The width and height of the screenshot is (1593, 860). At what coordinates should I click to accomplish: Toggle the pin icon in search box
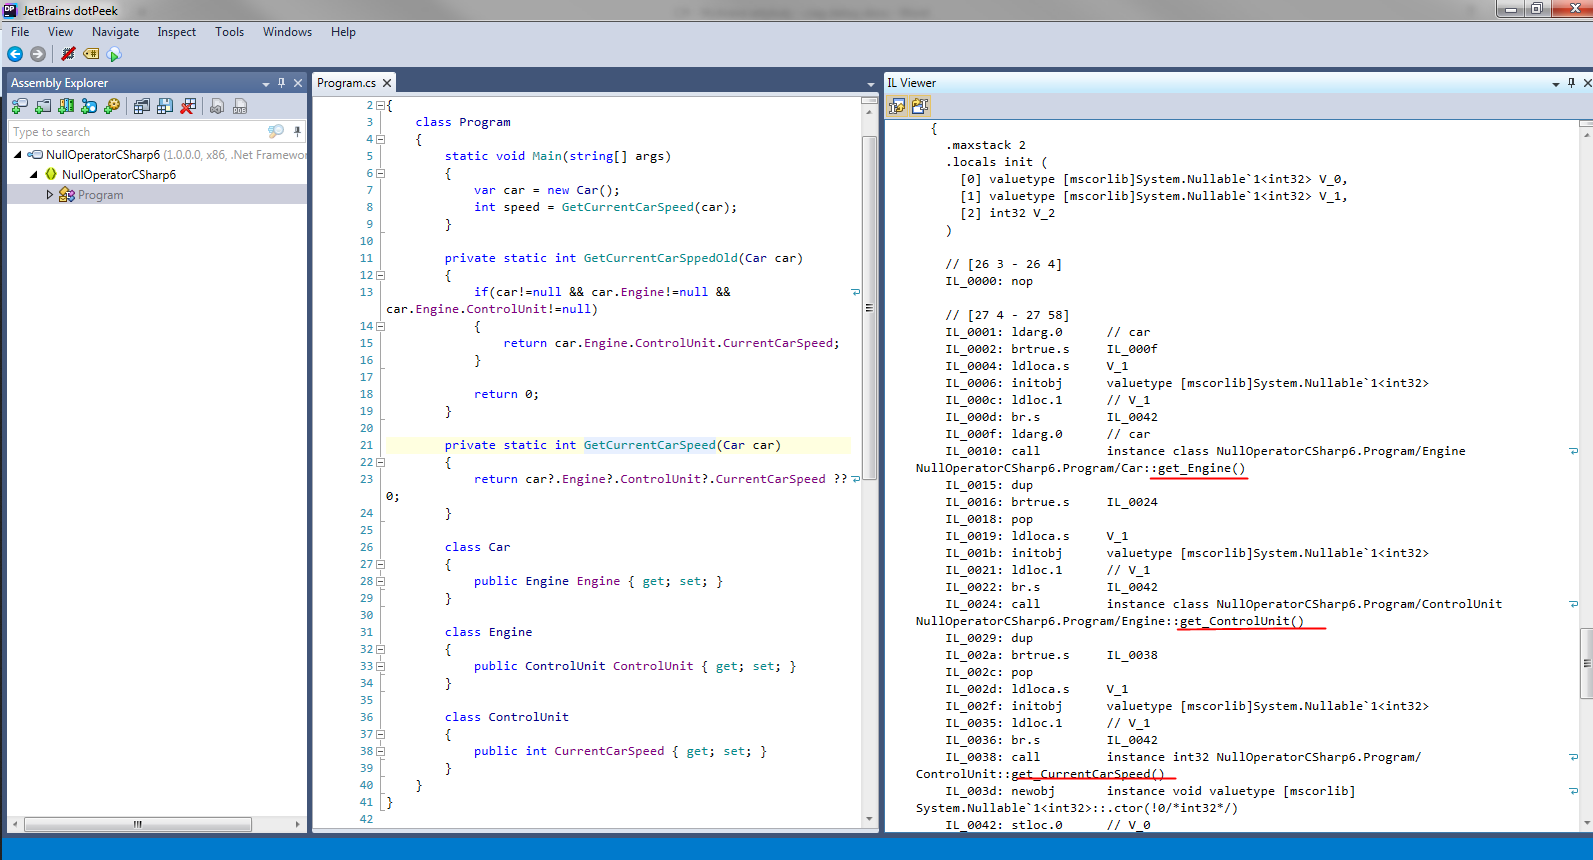click(x=297, y=131)
